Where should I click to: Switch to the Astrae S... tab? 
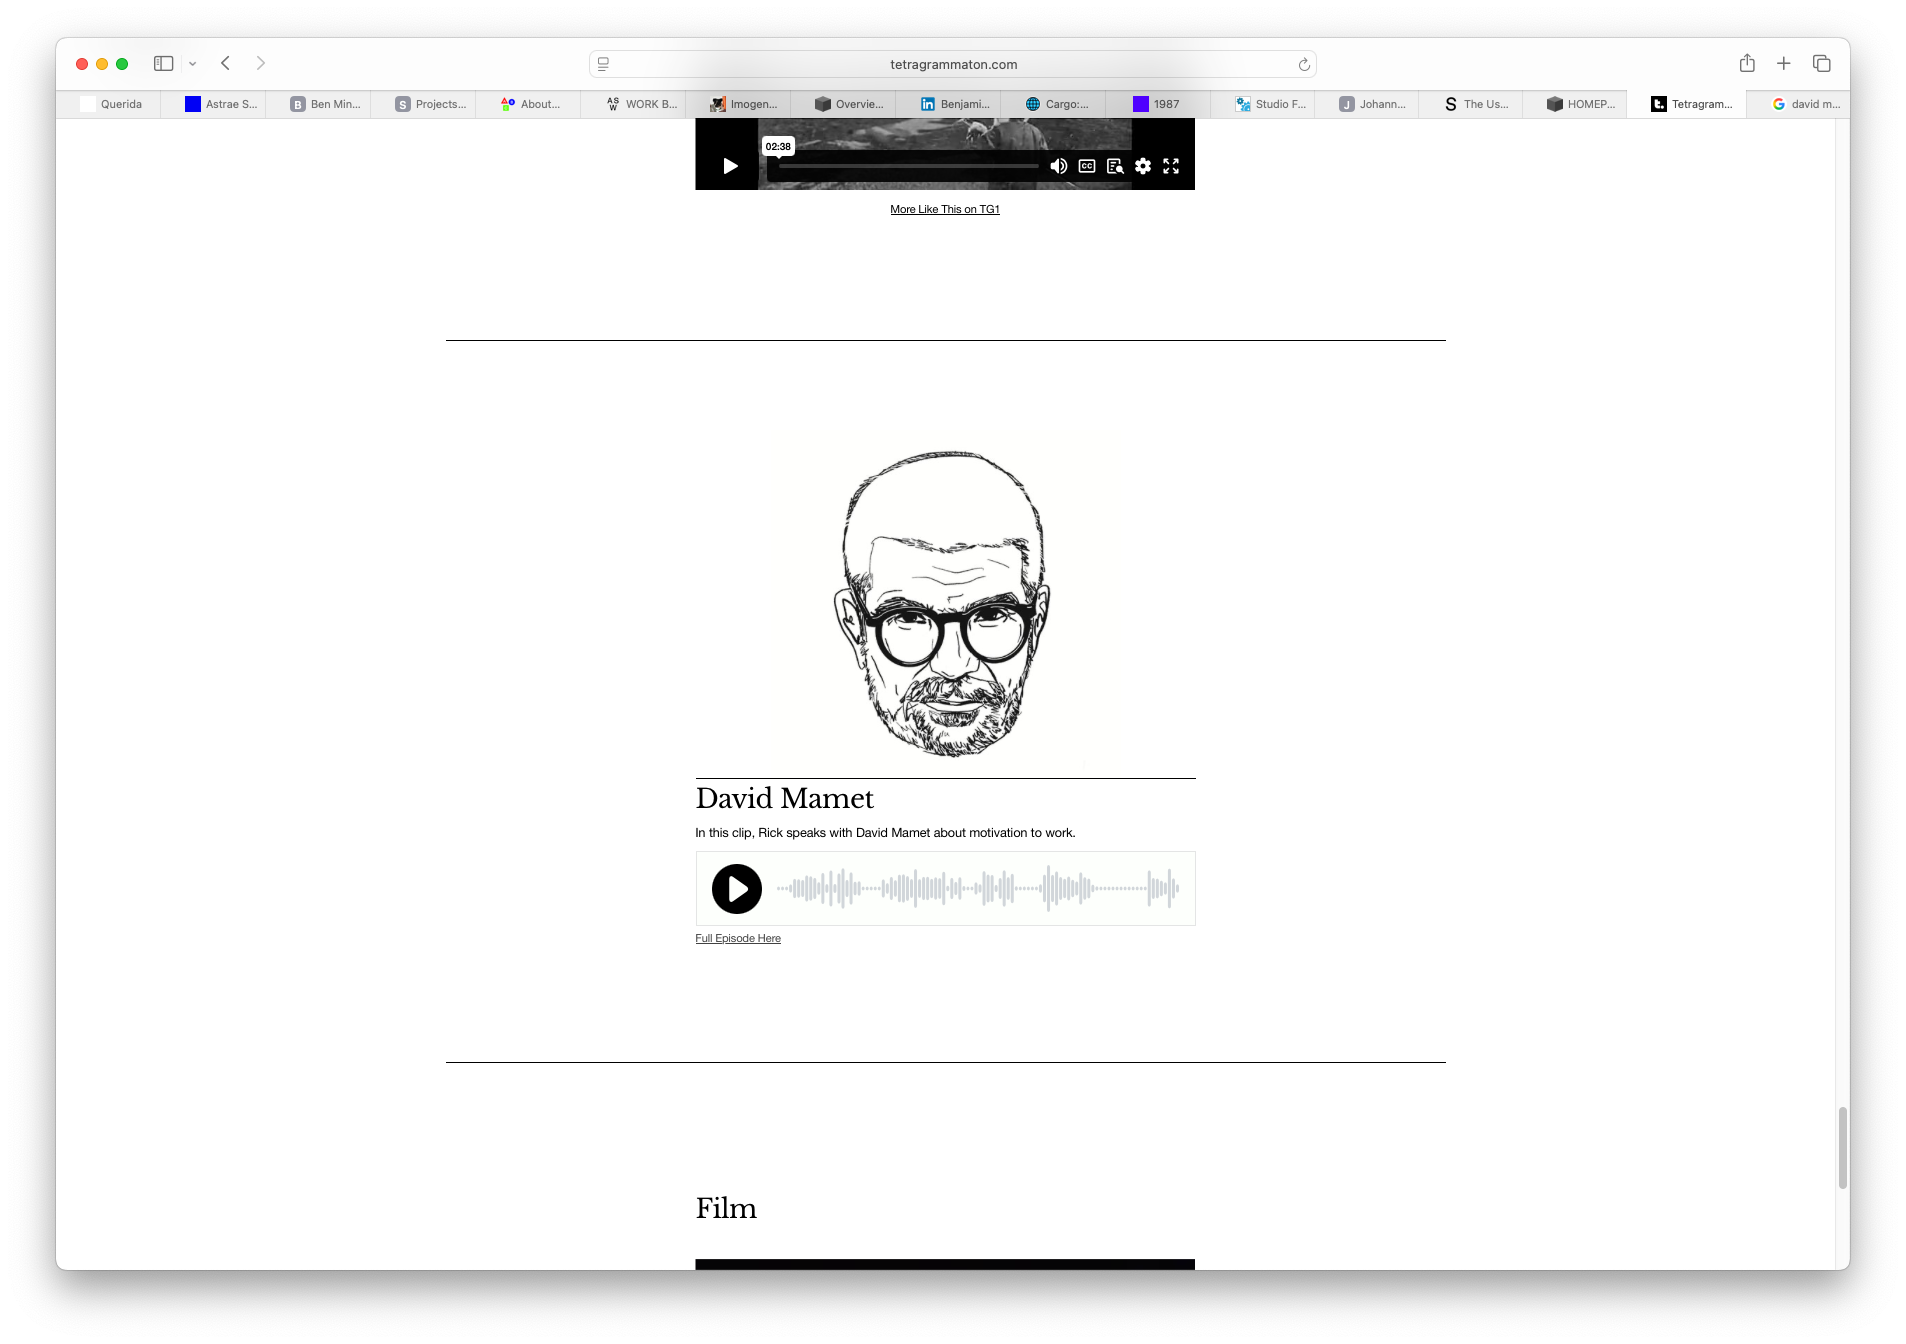(214, 104)
